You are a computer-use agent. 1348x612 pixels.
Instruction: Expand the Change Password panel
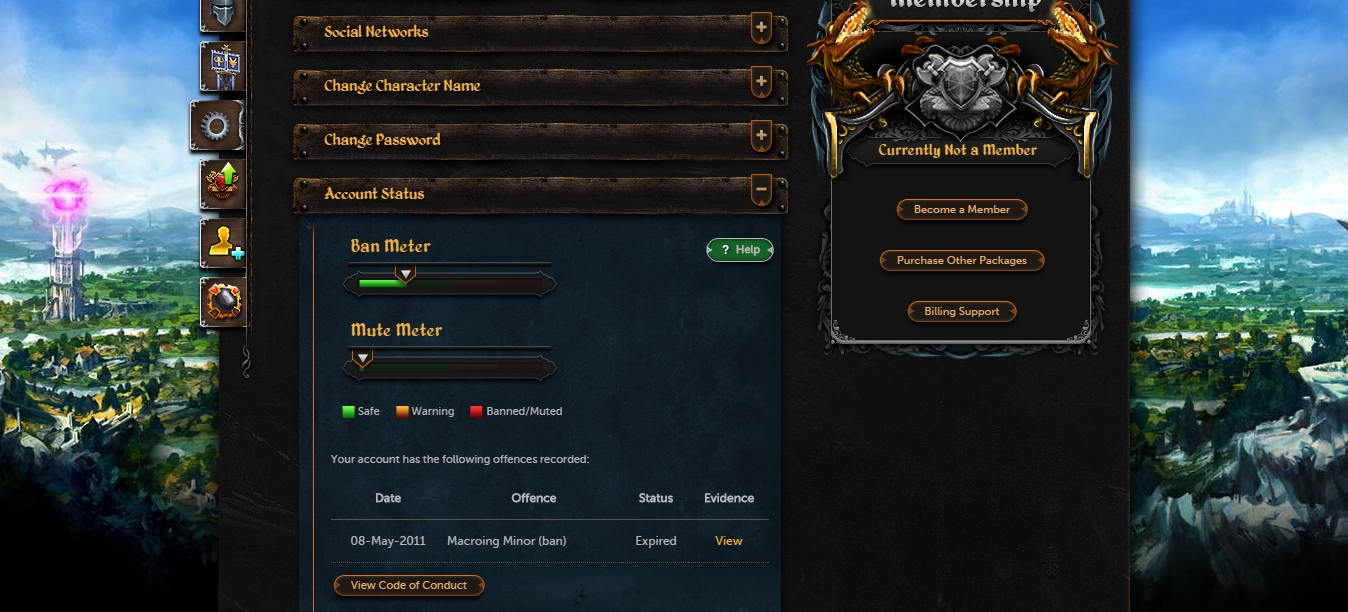tap(761, 137)
